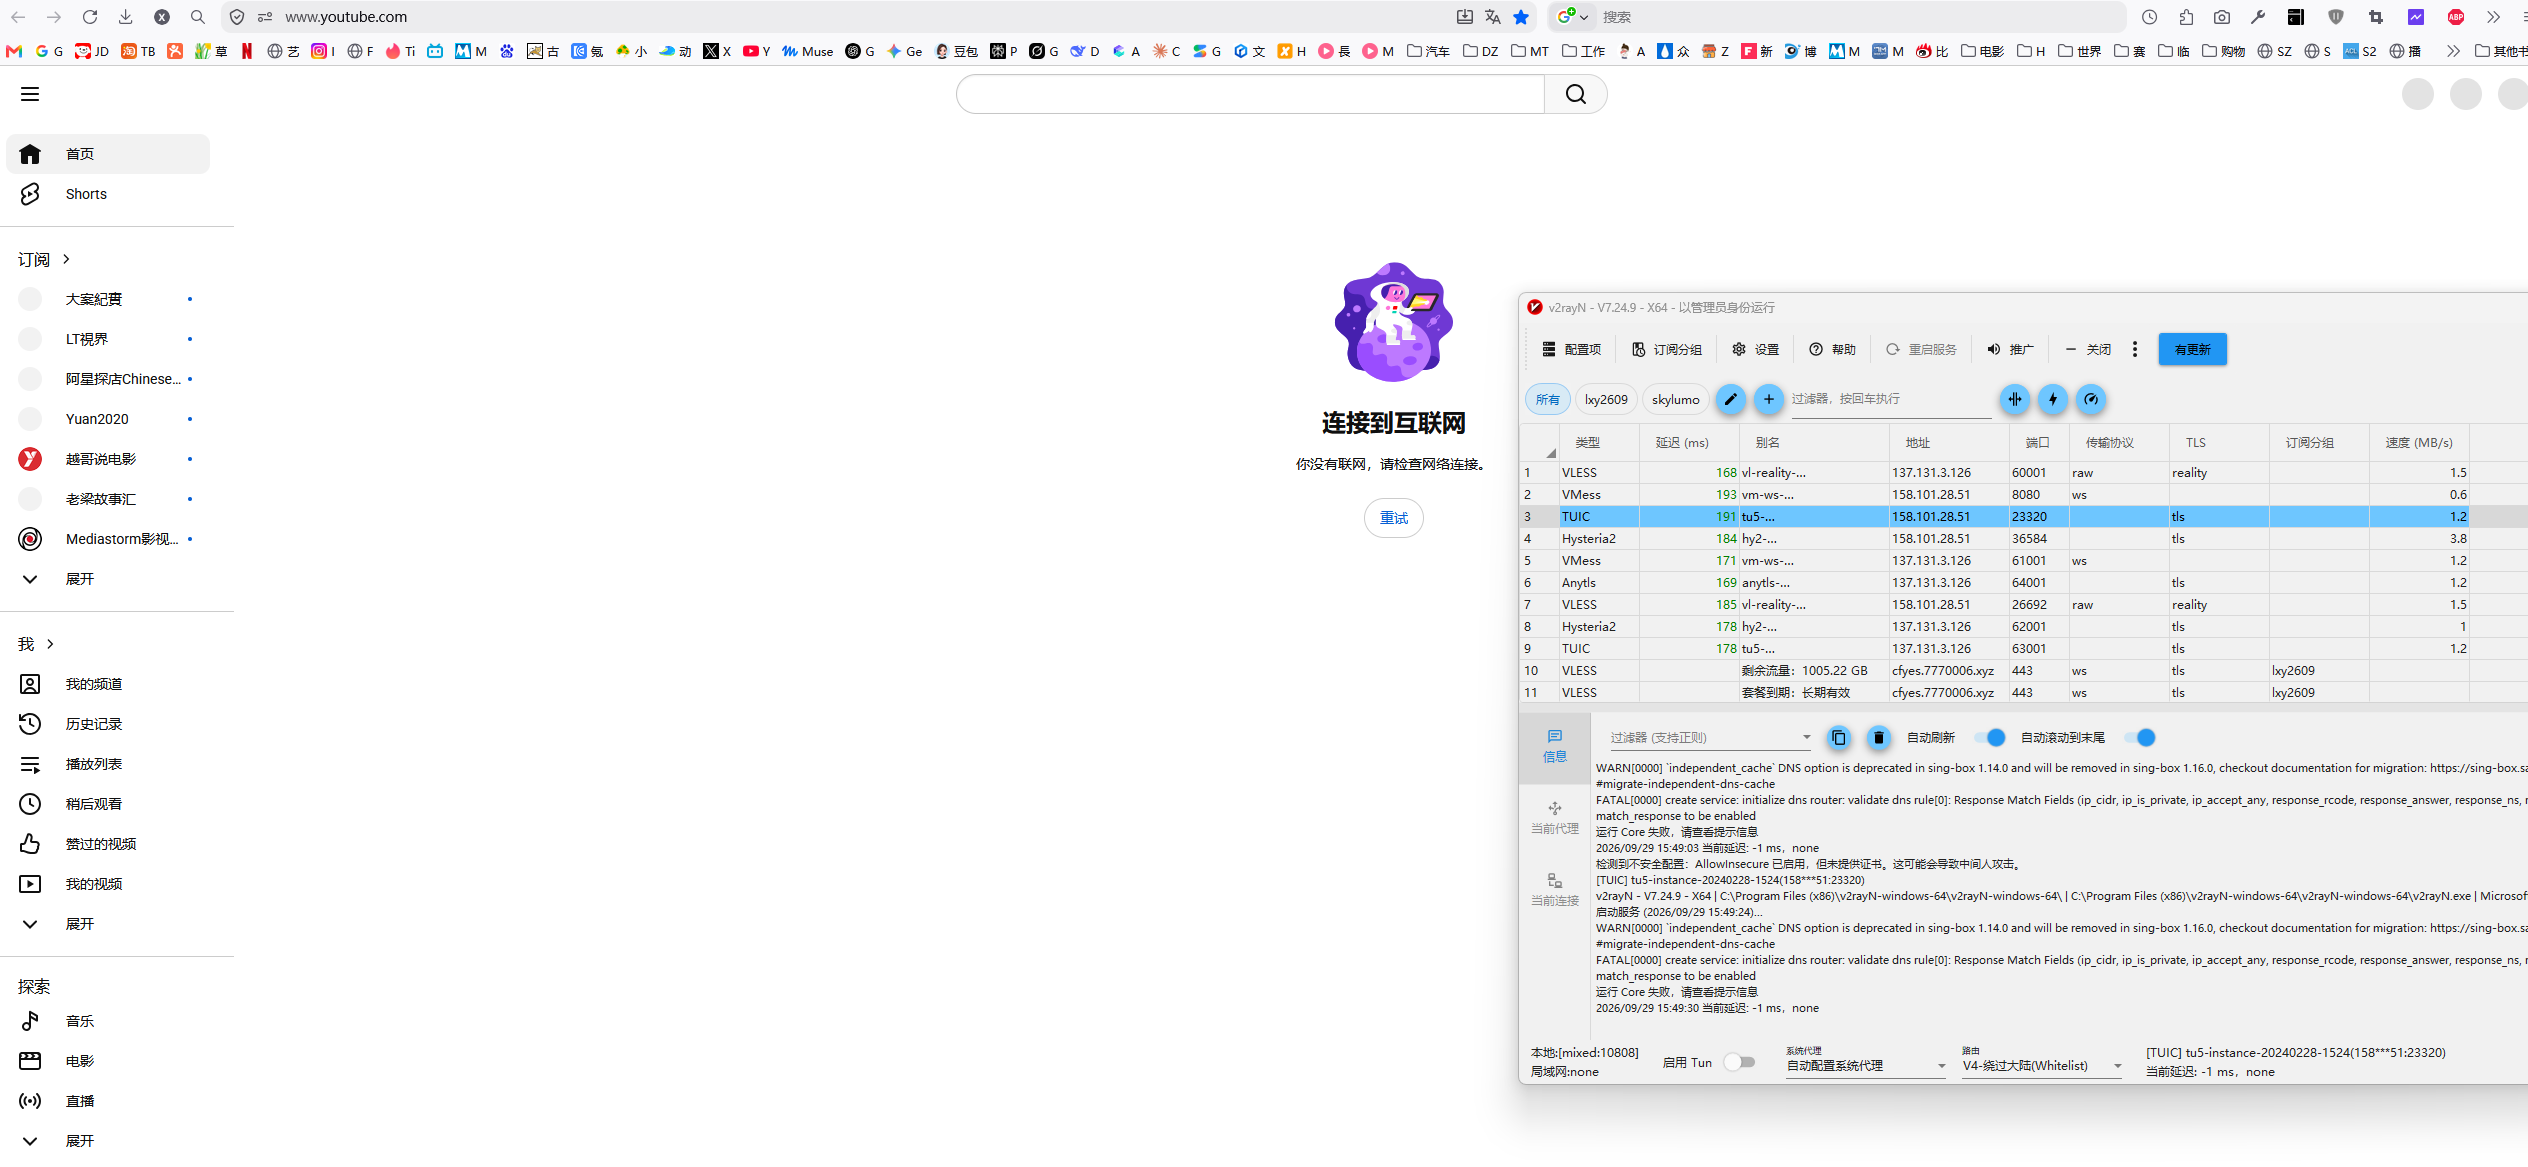Viewport: 2528px width, 1167px height.
Task: Go to 首页 in the YouTube sidebar
Action: [108, 154]
